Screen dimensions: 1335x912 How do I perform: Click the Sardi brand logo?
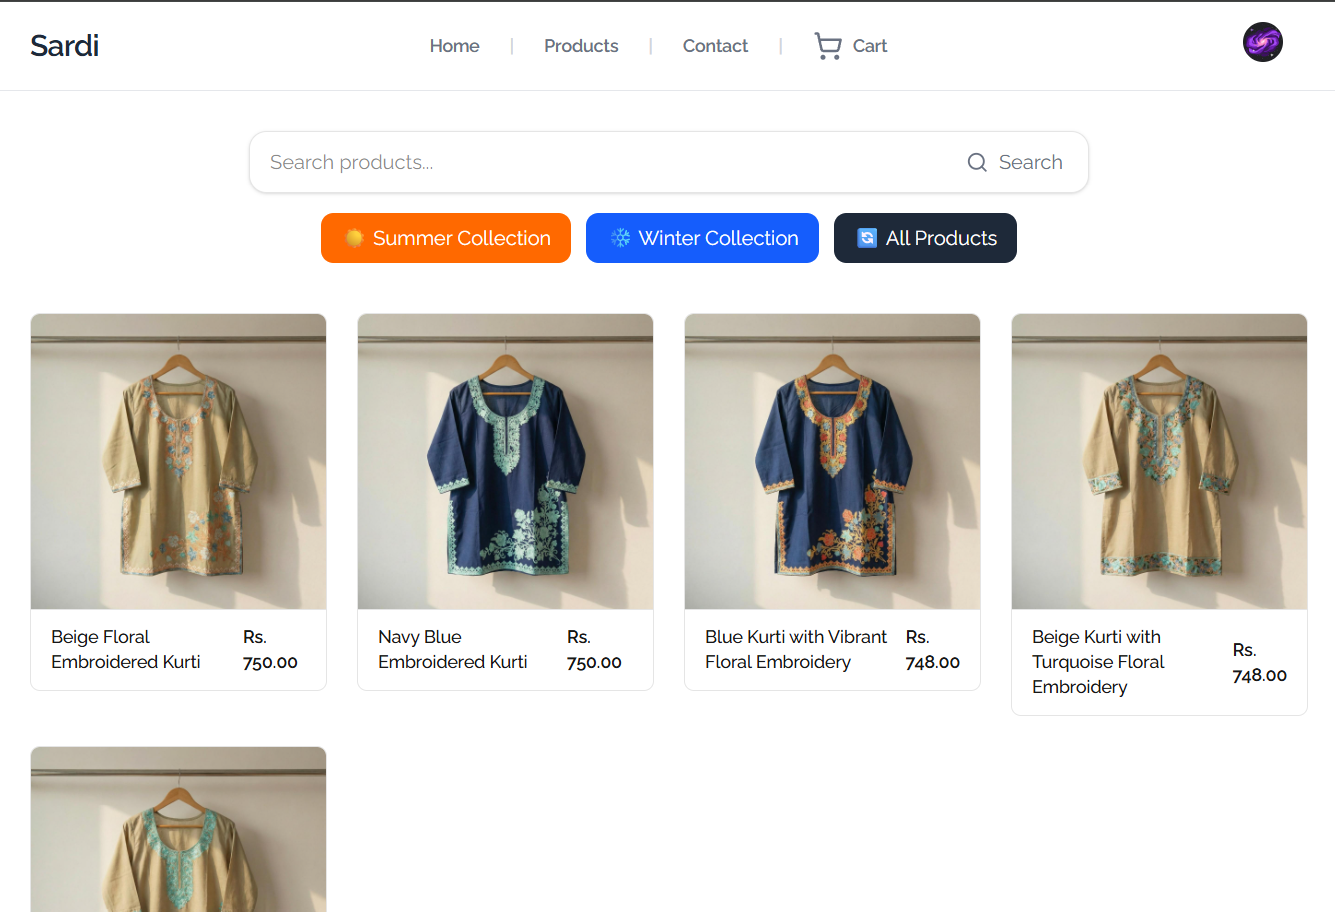65,46
